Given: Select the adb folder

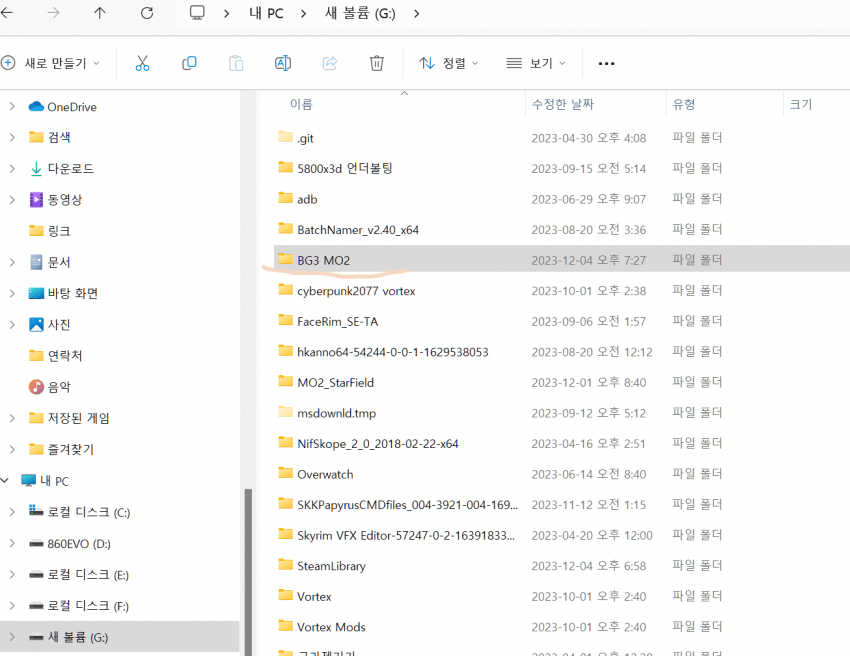Looking at the screenshot, I should [x=307, y=199].
